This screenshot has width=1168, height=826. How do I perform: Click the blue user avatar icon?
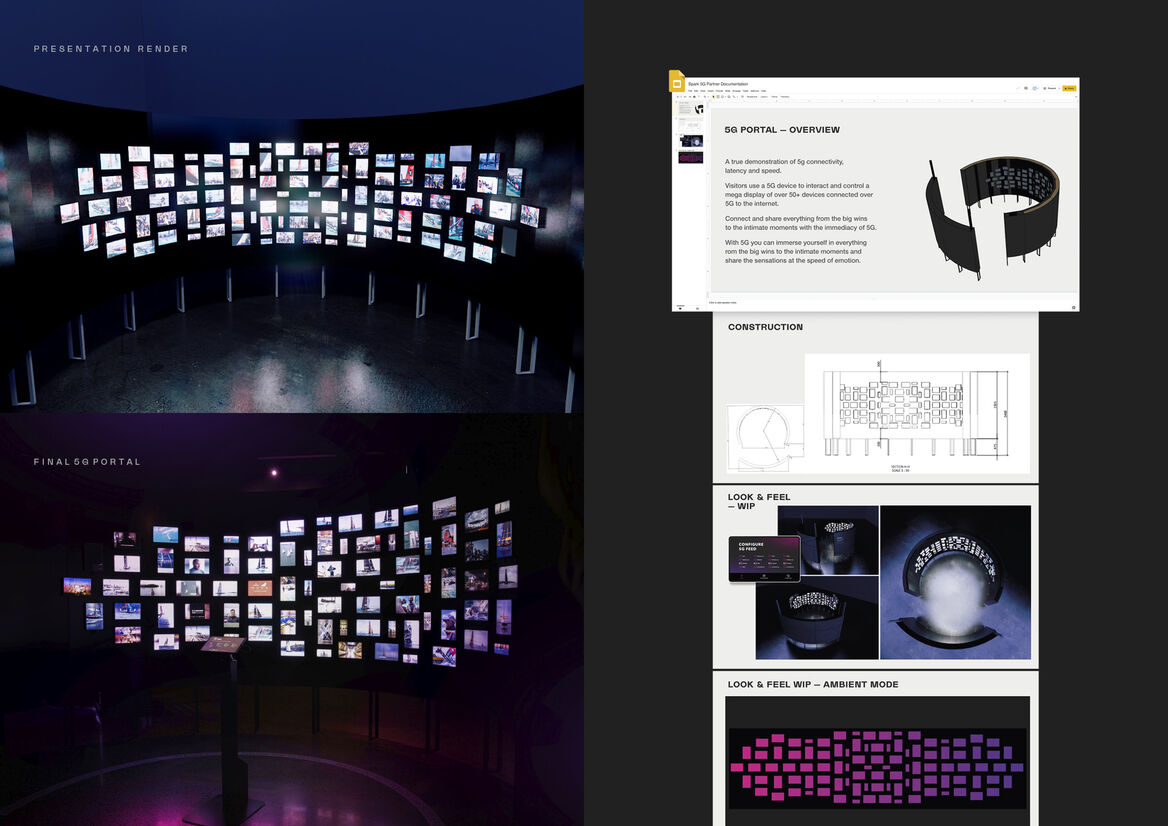[x=1035, y=88]
